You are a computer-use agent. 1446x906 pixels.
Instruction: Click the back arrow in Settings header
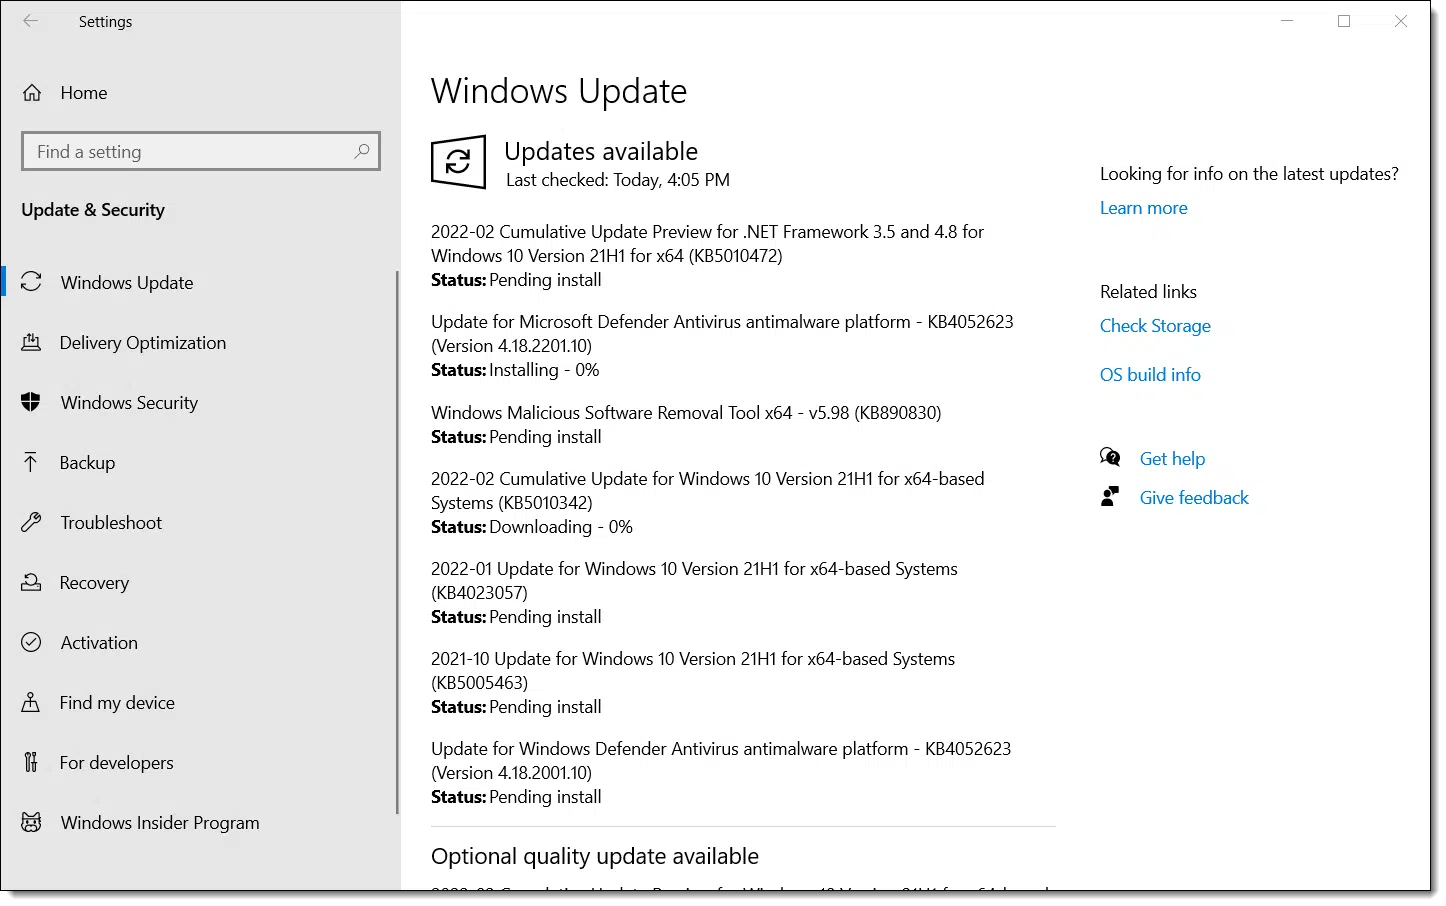coord(31,21)
